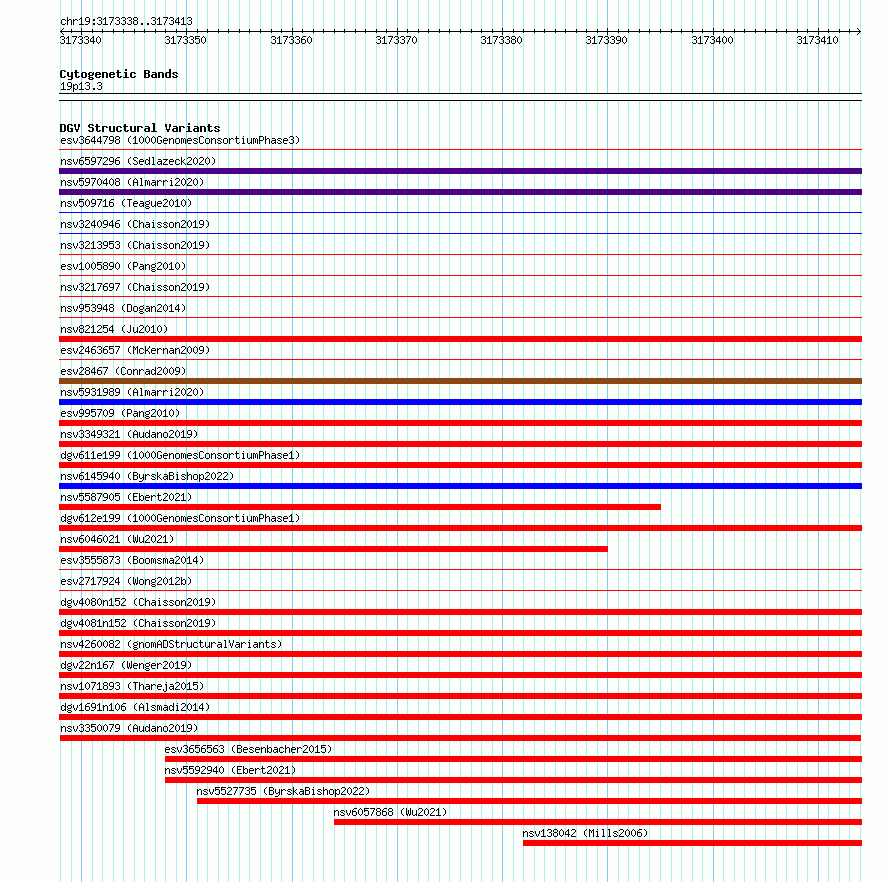
Task: Click the nsv821254 (Ju2010) label
Action: 114,329
